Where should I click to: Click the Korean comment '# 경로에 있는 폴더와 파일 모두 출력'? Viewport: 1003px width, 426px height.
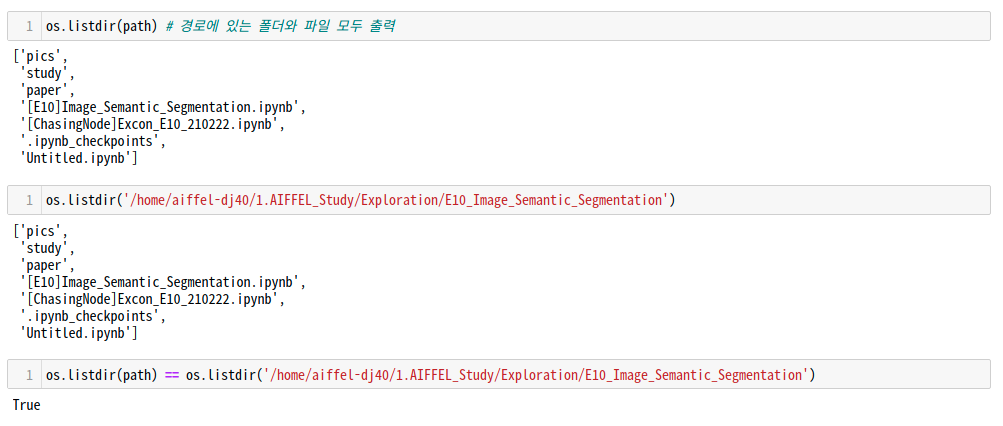click(x=279, y=26)
